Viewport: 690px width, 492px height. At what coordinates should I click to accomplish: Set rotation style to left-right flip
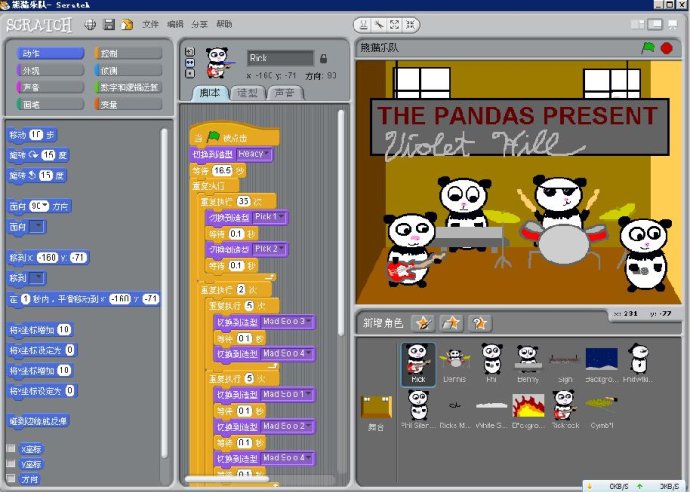pos(190,63)
